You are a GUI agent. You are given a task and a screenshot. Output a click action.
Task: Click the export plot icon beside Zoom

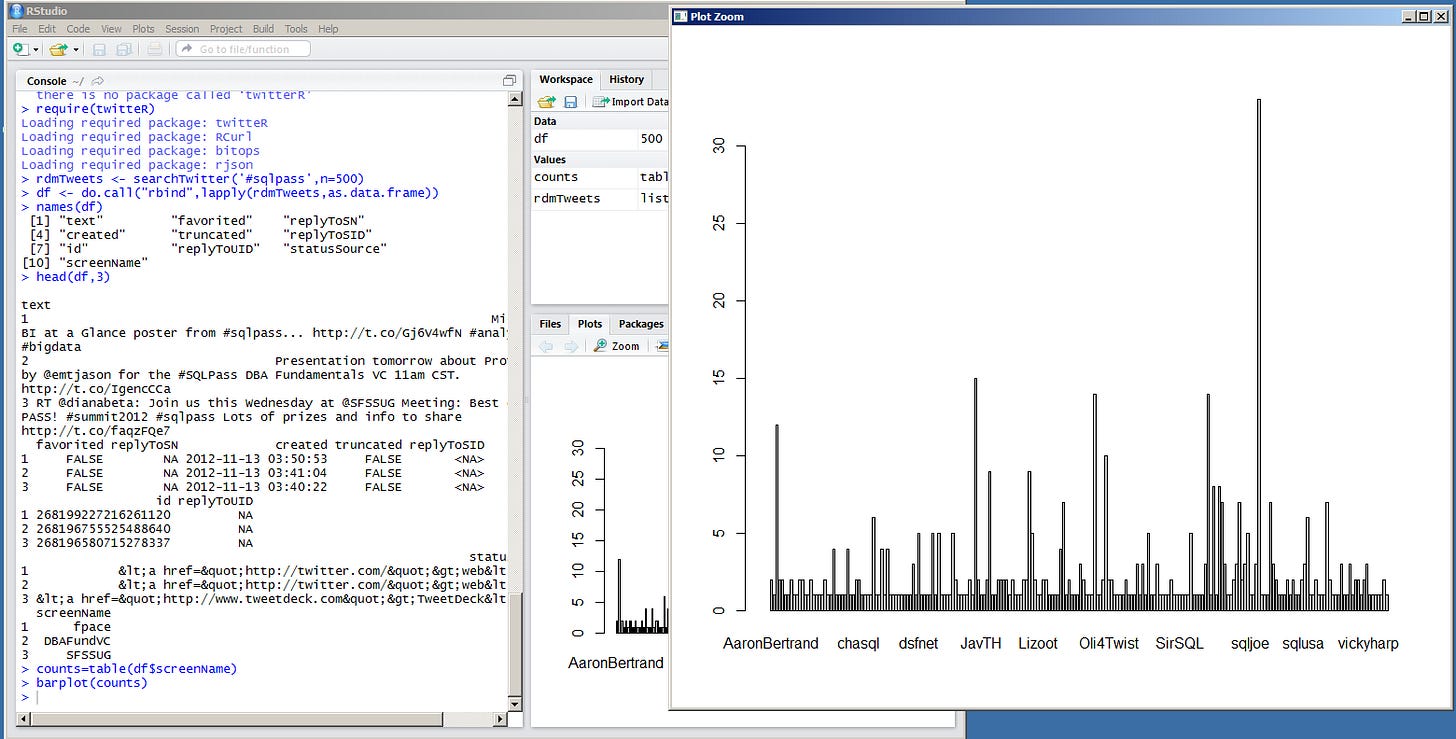coord(662,346)
